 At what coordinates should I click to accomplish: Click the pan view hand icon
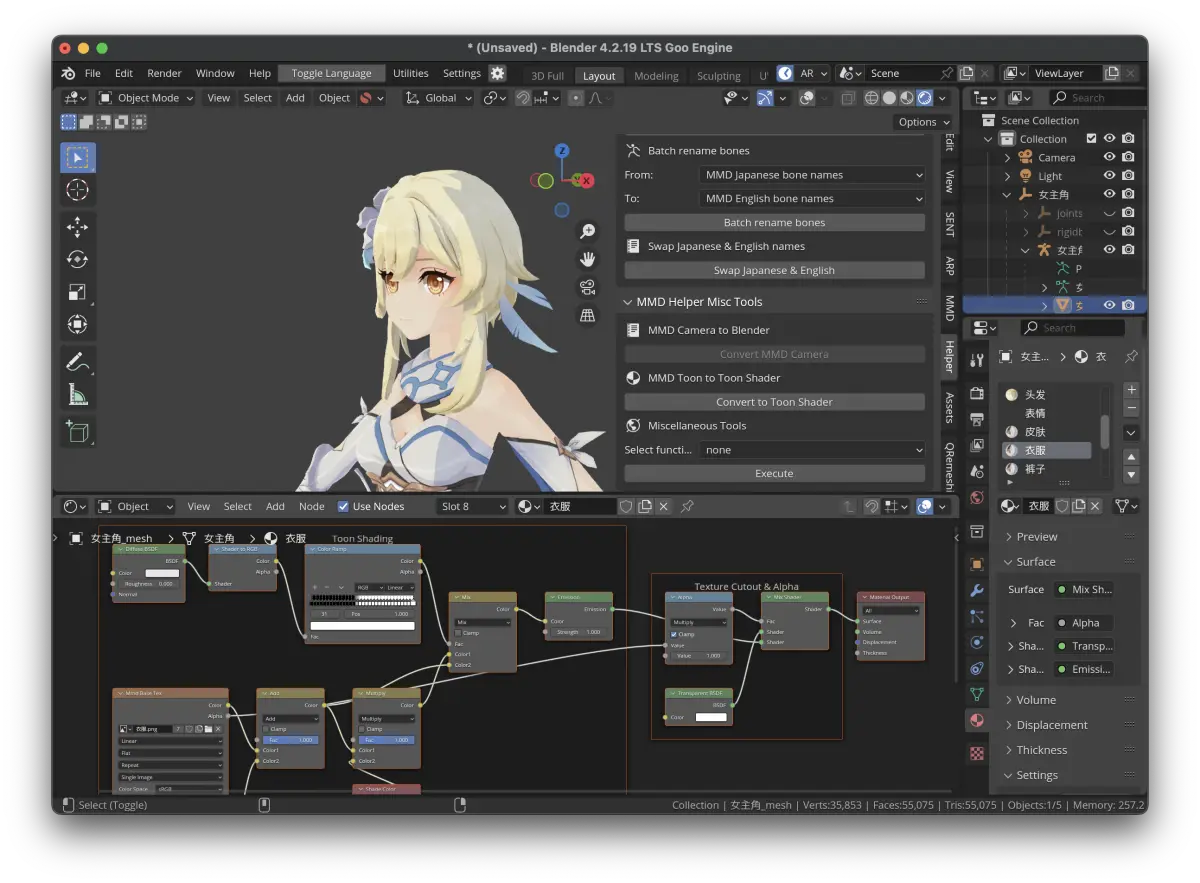coord(588,259)
